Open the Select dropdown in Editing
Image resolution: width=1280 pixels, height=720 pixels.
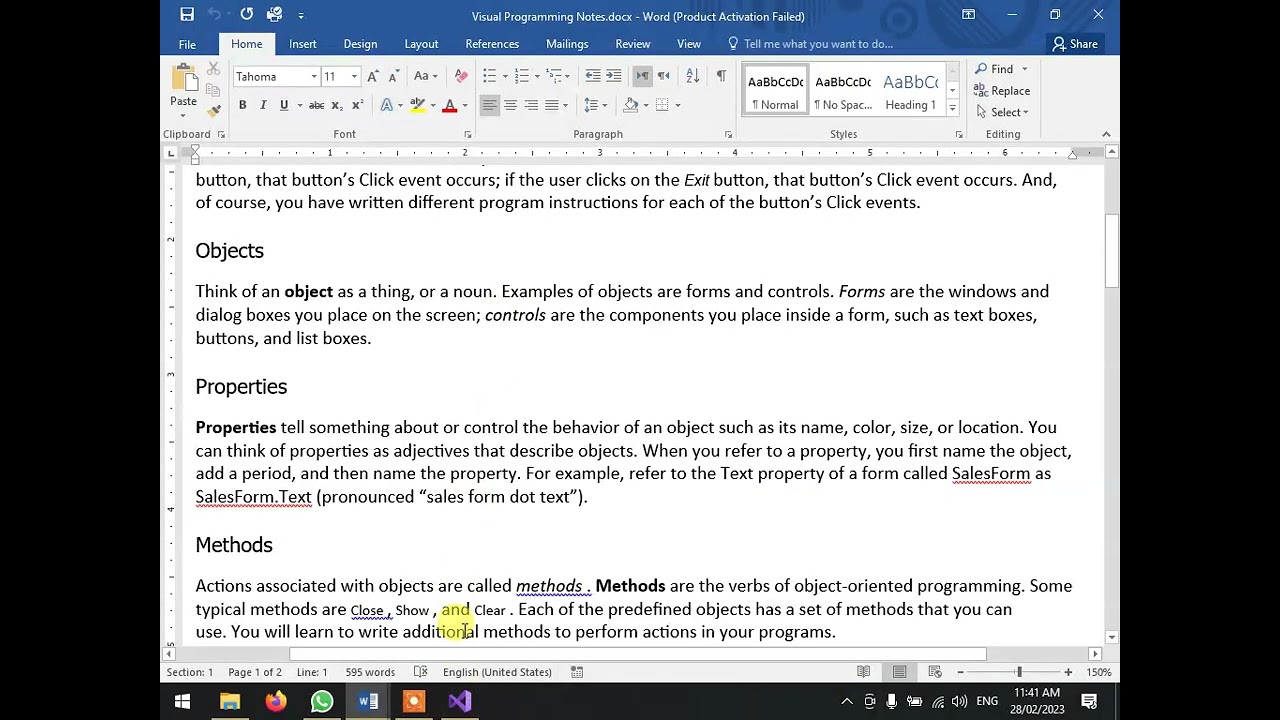1002,112
